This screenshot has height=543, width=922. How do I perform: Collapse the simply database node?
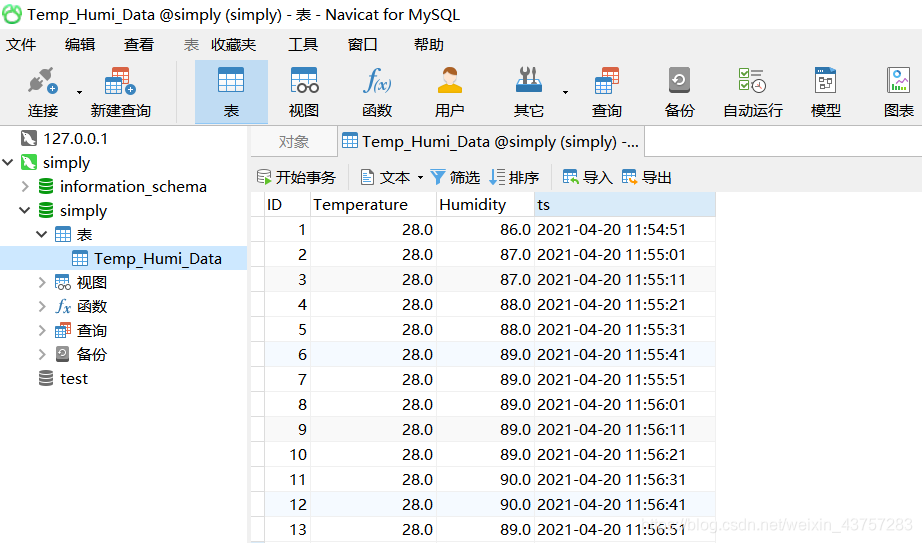[x=25, y=211]
